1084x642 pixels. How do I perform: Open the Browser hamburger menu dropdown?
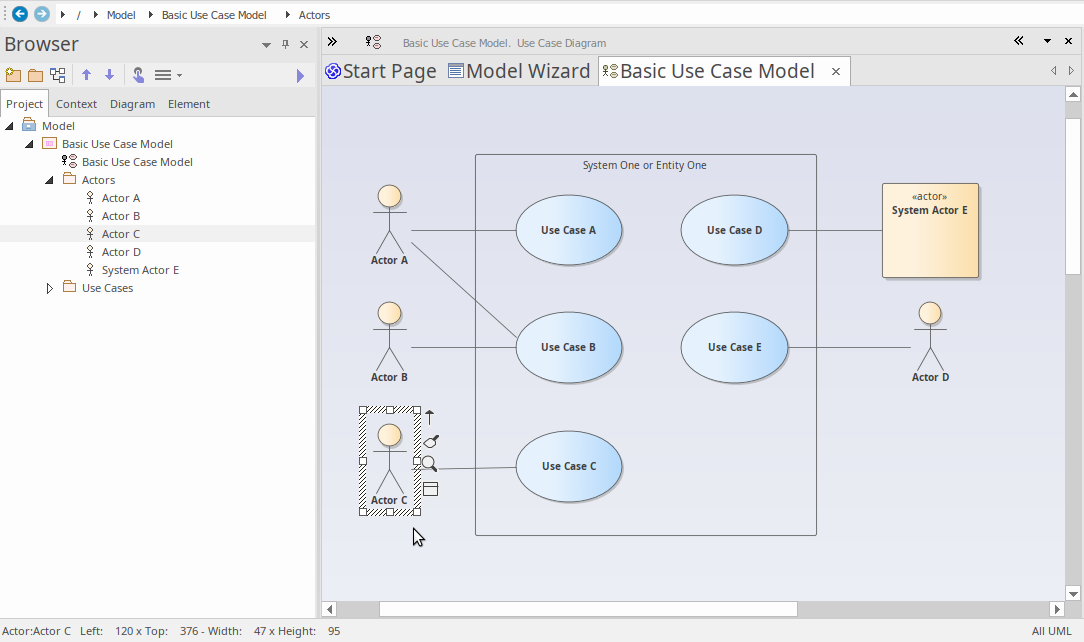pyautogui.click(x=168, y=75)
